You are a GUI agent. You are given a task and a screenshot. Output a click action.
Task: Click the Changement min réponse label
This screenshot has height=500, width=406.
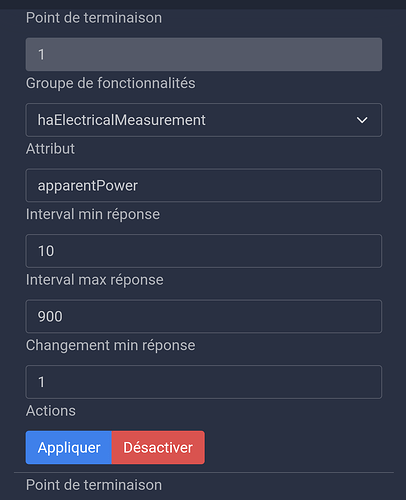pyautogui.click(x=111, y=345)
